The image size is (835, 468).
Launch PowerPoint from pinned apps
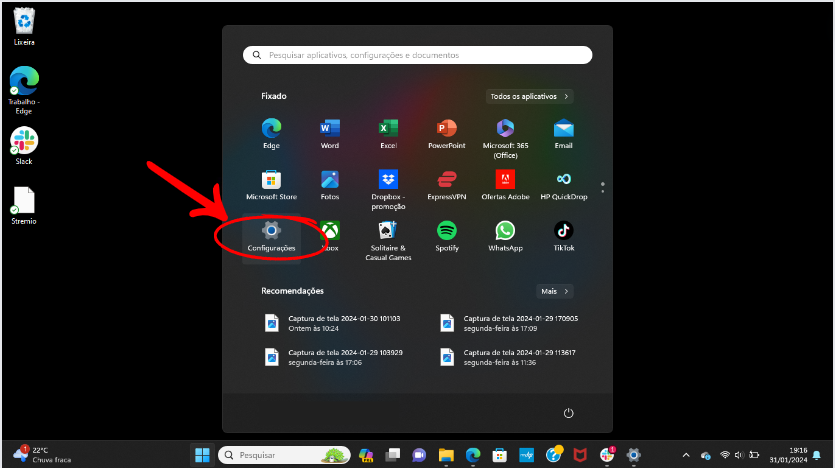point(447,134)
